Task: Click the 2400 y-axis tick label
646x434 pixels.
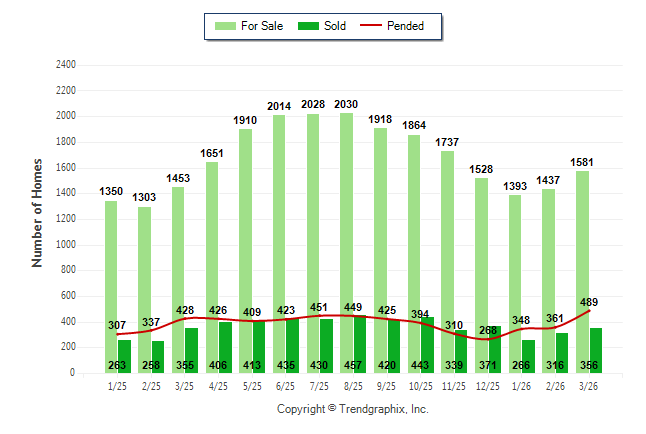Action: 65,64
